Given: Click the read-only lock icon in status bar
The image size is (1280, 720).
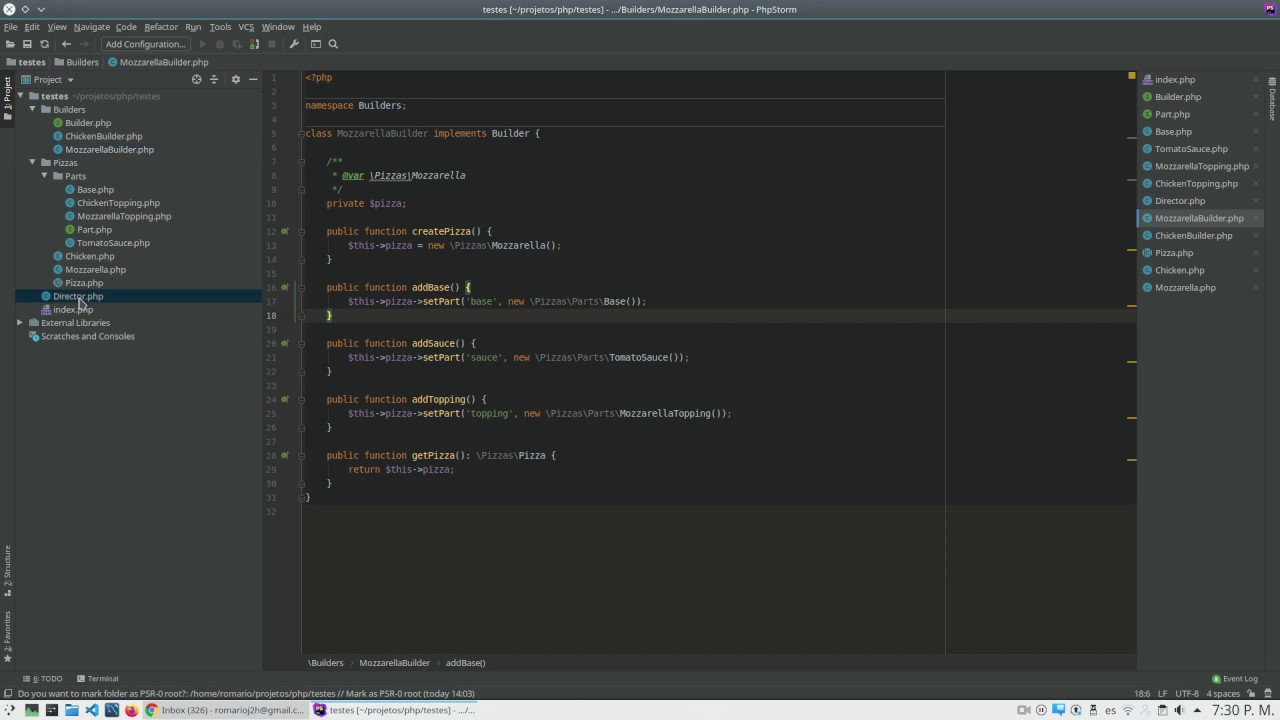Looking at the screenshot, I should tap(1250, 693).
